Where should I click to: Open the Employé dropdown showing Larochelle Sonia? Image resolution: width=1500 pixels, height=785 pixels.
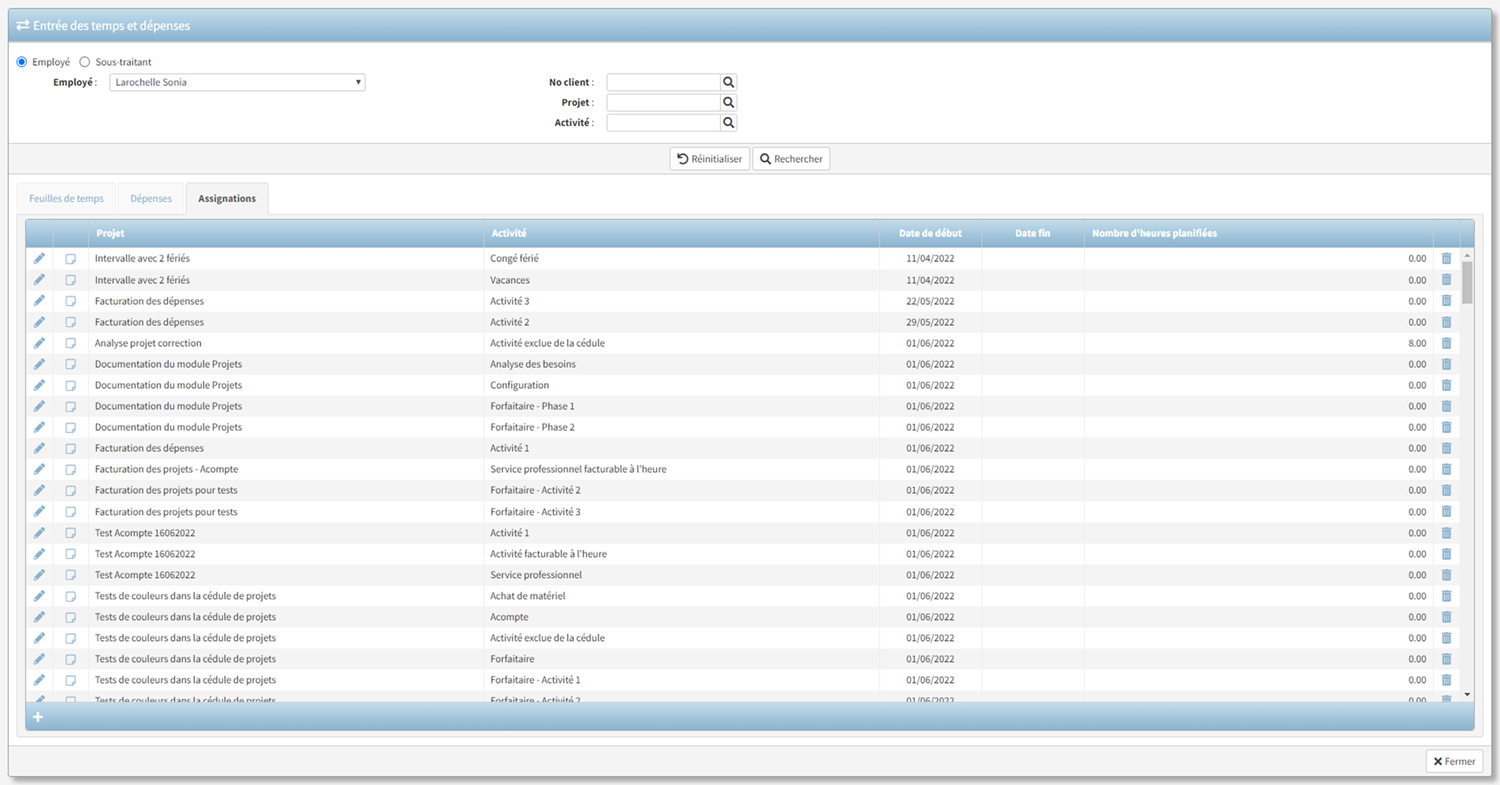(237, 83)
